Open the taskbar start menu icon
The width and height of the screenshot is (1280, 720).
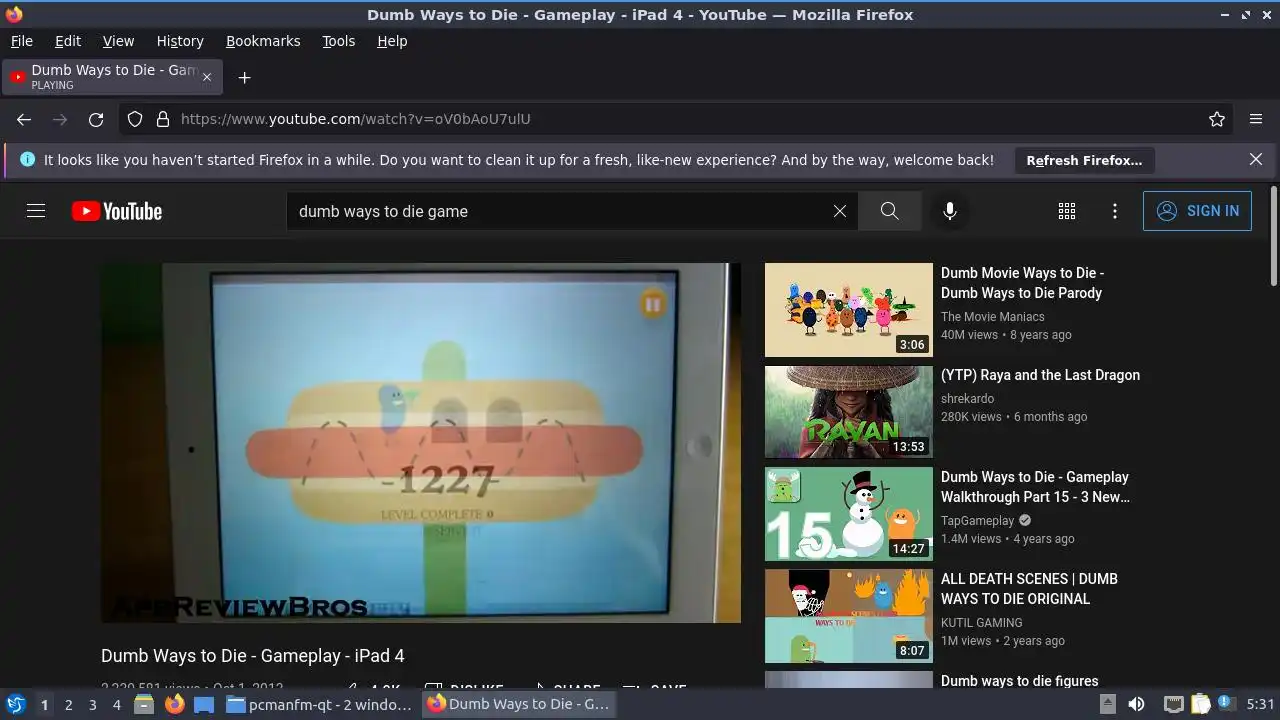pos(15,704)
